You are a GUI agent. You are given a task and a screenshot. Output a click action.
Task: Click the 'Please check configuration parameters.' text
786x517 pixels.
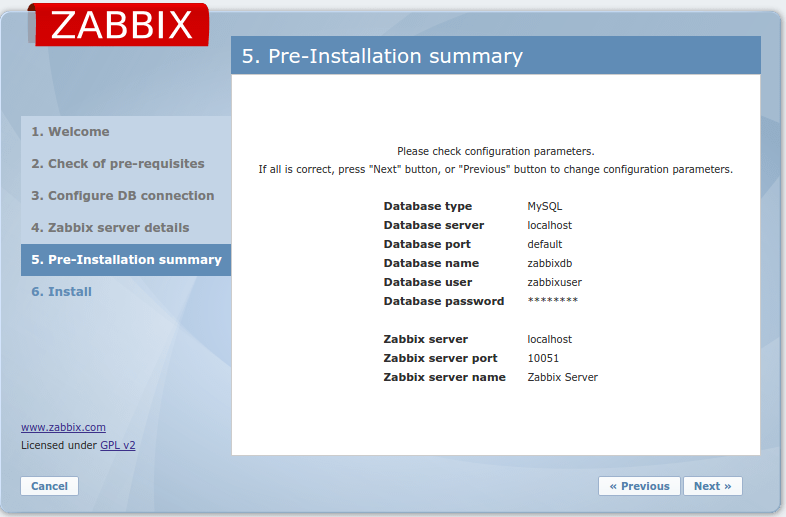click(495, 151)
